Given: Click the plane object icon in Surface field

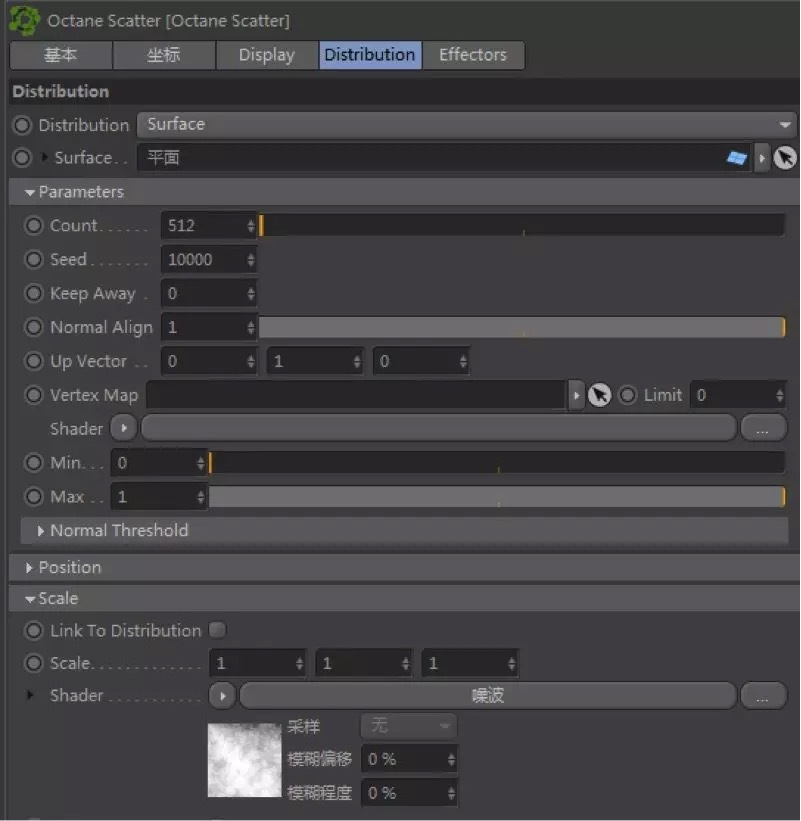Looking at the screenshot, I should coord(737,158).
